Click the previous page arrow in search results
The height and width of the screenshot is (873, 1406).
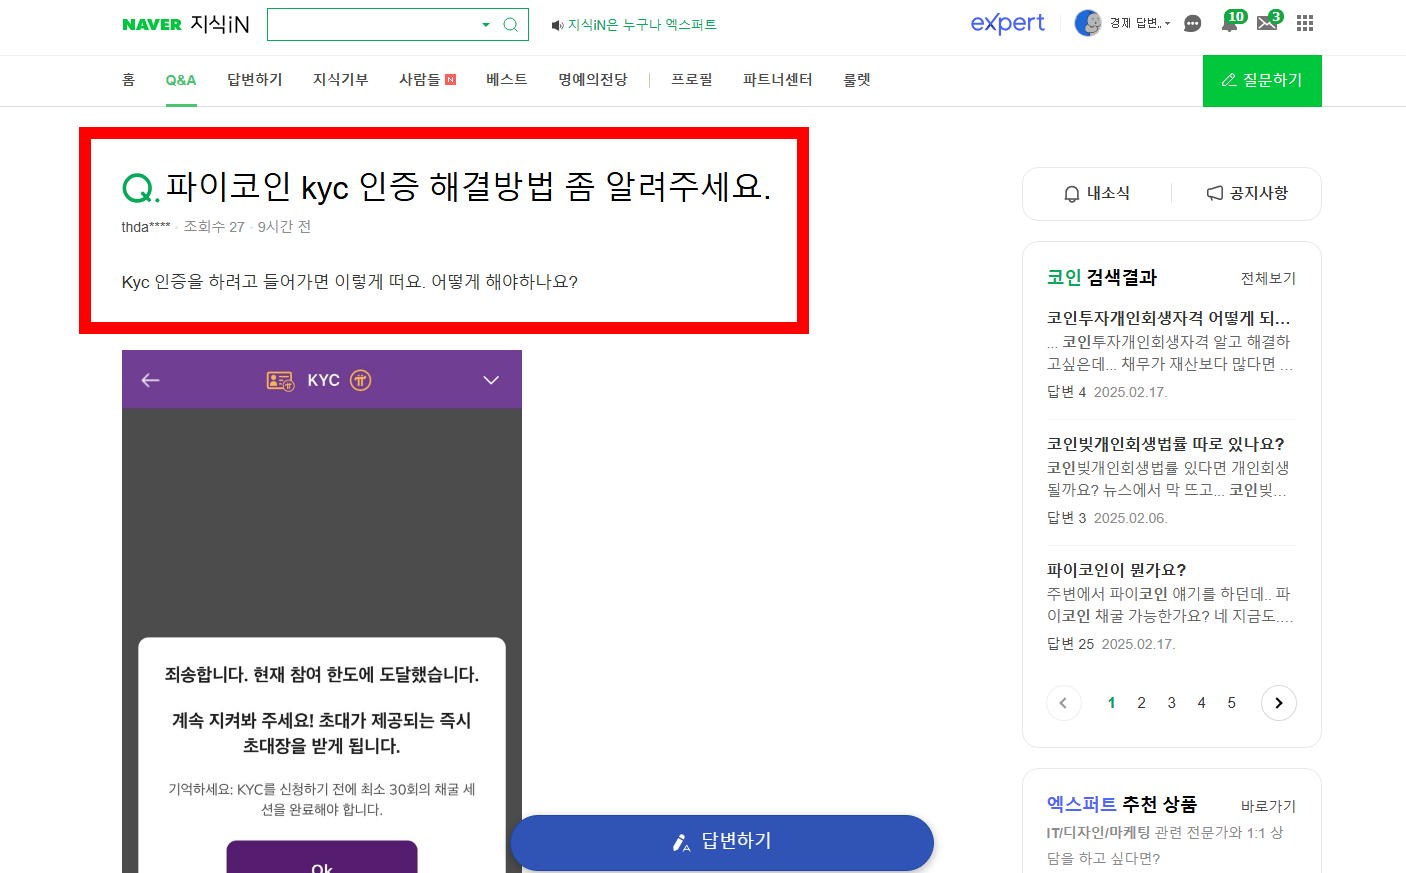[x=1063, y=703]
